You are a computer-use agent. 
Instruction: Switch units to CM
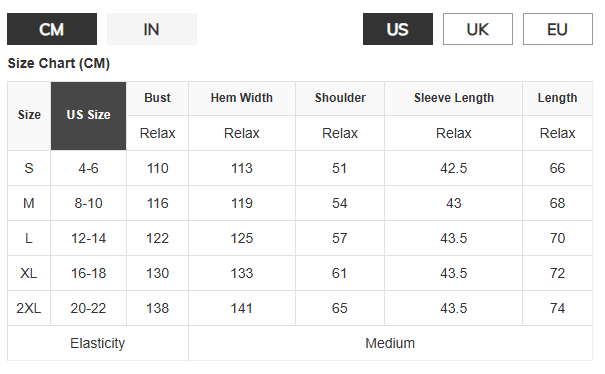pyautogui.click(x=52, y=29)
